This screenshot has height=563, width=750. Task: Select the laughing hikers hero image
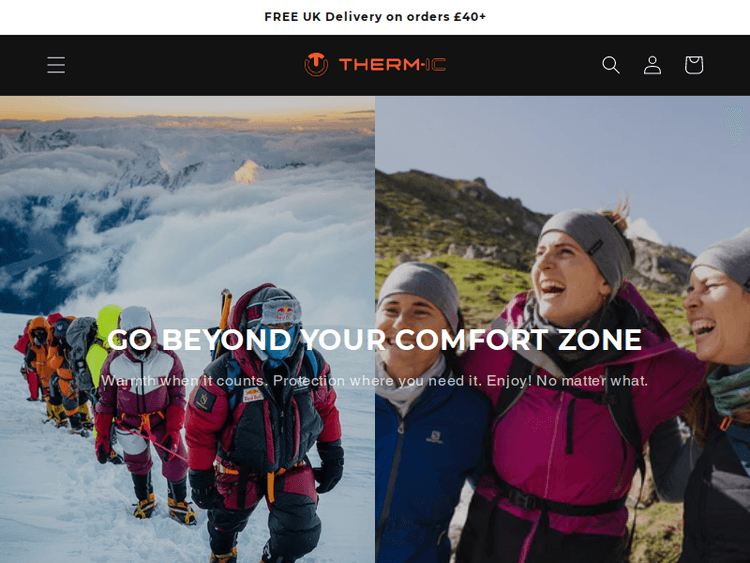562,329
